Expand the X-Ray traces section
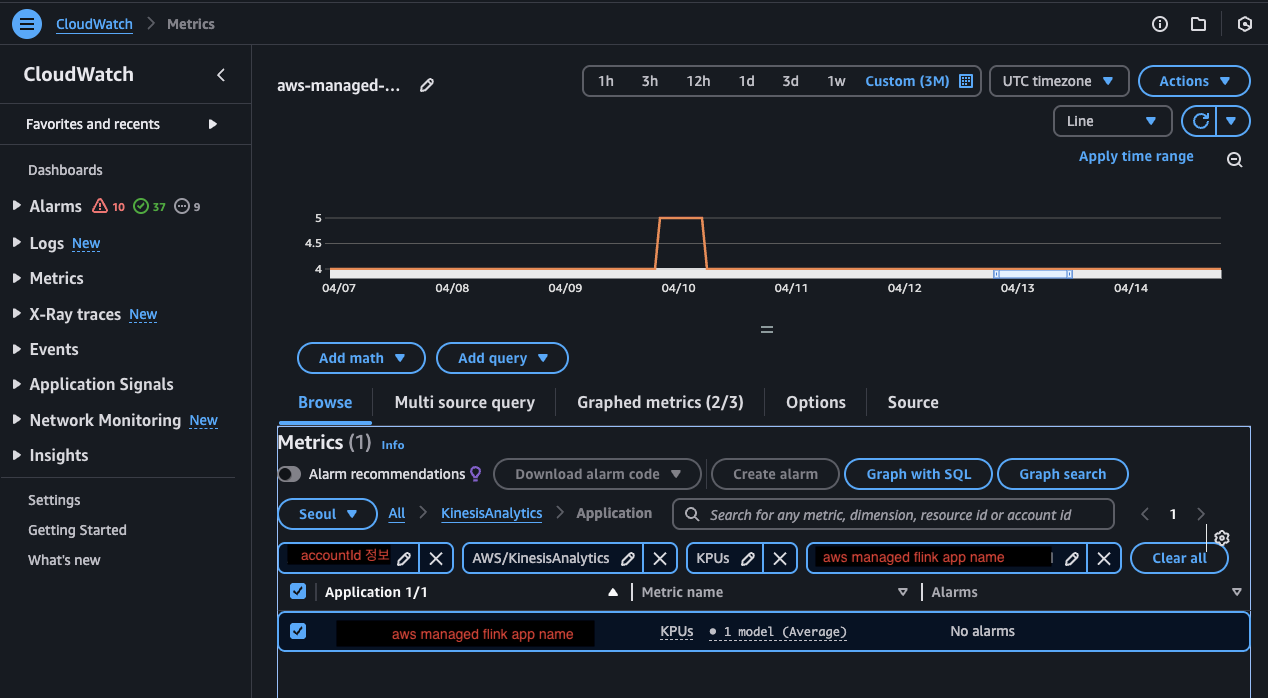This screenshot has width=1268, height=698. click(16, 314)
